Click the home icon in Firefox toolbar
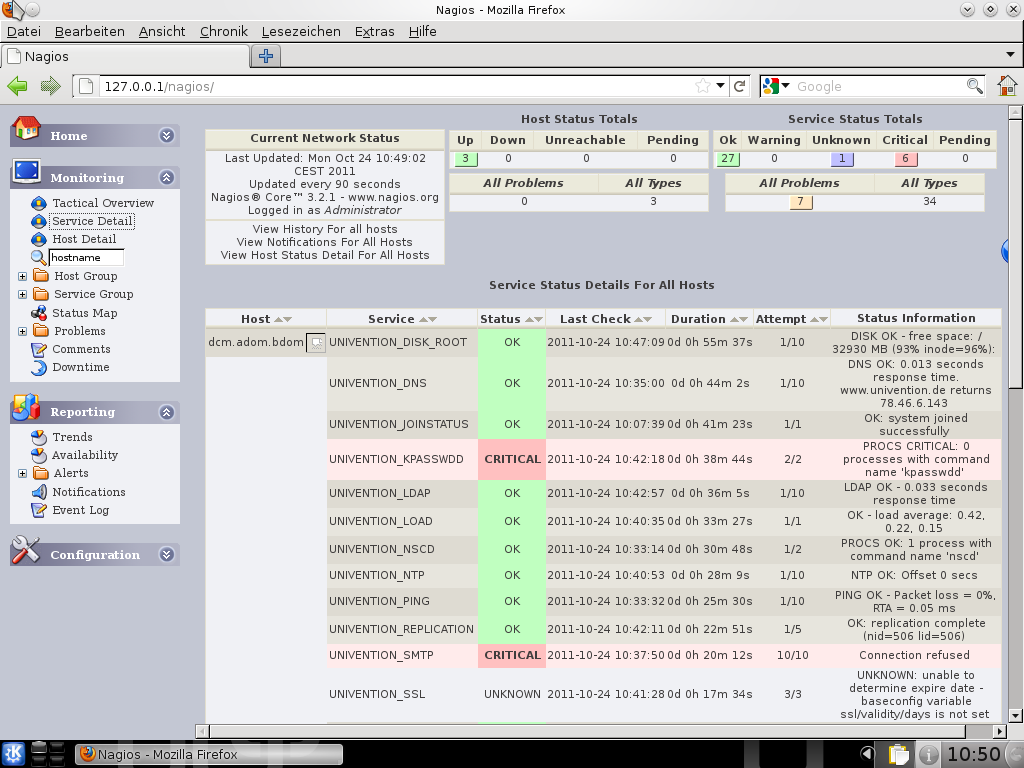Screen dimensions: 1024x768 1006,86
